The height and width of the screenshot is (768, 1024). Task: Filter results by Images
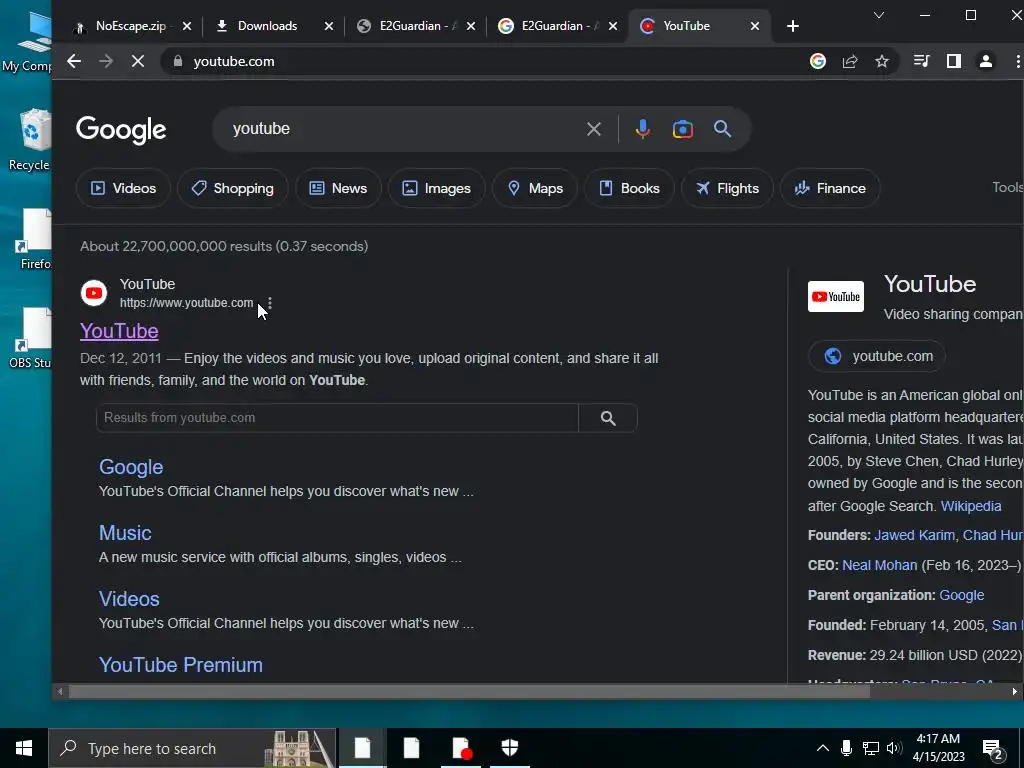tap(437, 188)
